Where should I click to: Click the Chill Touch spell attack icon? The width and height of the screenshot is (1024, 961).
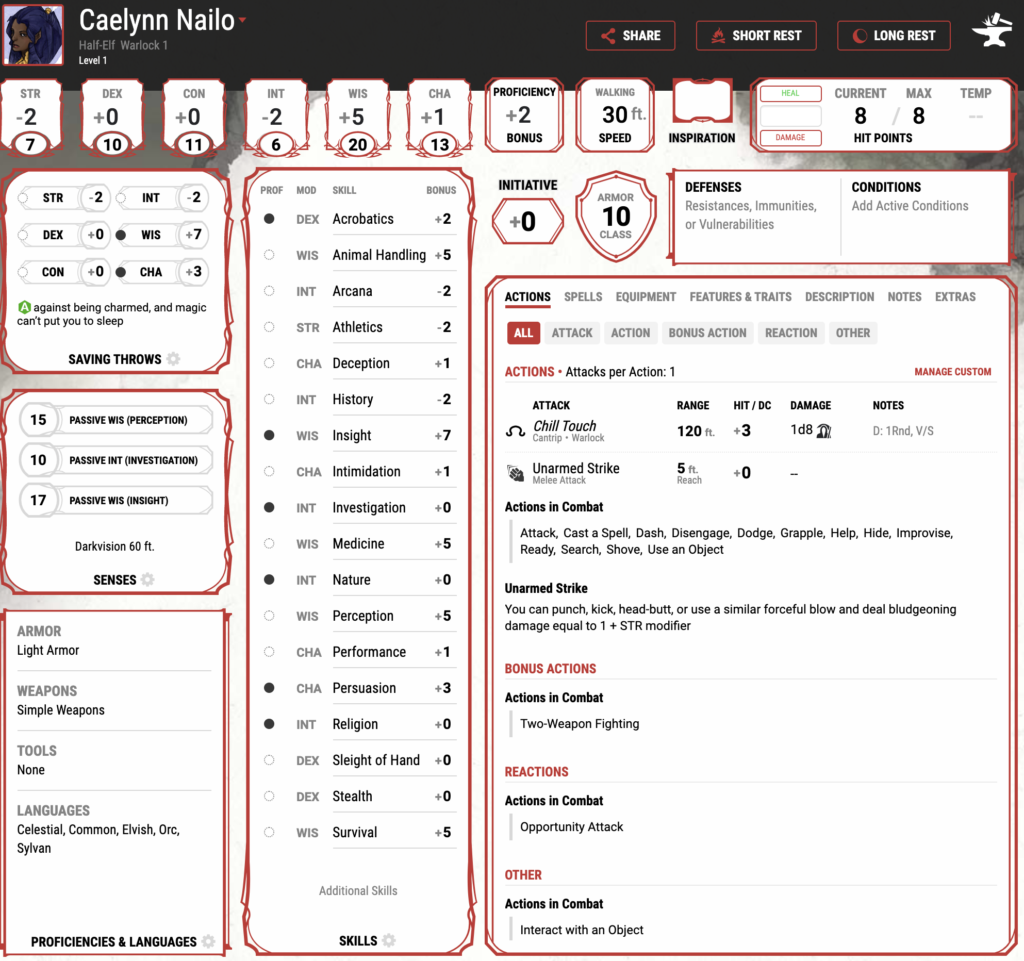(516, 432)
